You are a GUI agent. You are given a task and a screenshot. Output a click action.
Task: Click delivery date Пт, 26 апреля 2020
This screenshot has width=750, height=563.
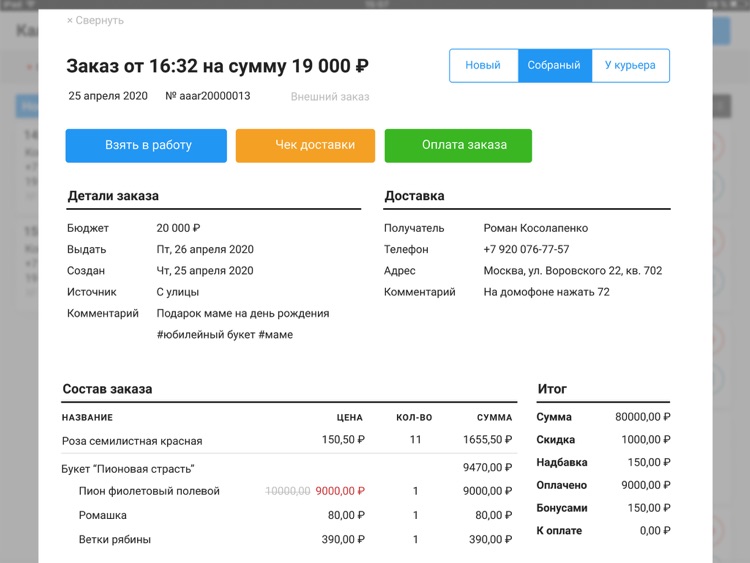(205, 249)
